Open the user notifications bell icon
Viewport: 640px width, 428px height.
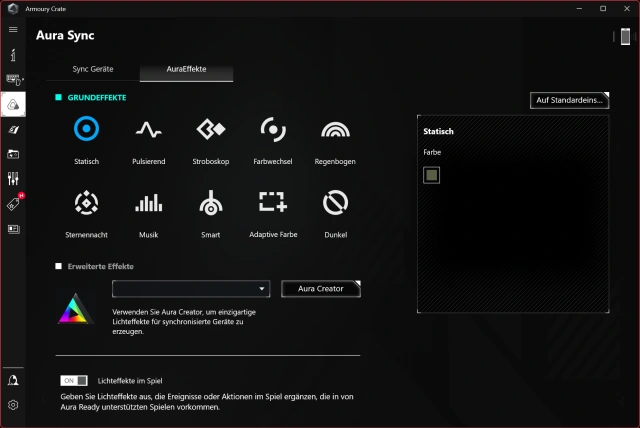13,380
